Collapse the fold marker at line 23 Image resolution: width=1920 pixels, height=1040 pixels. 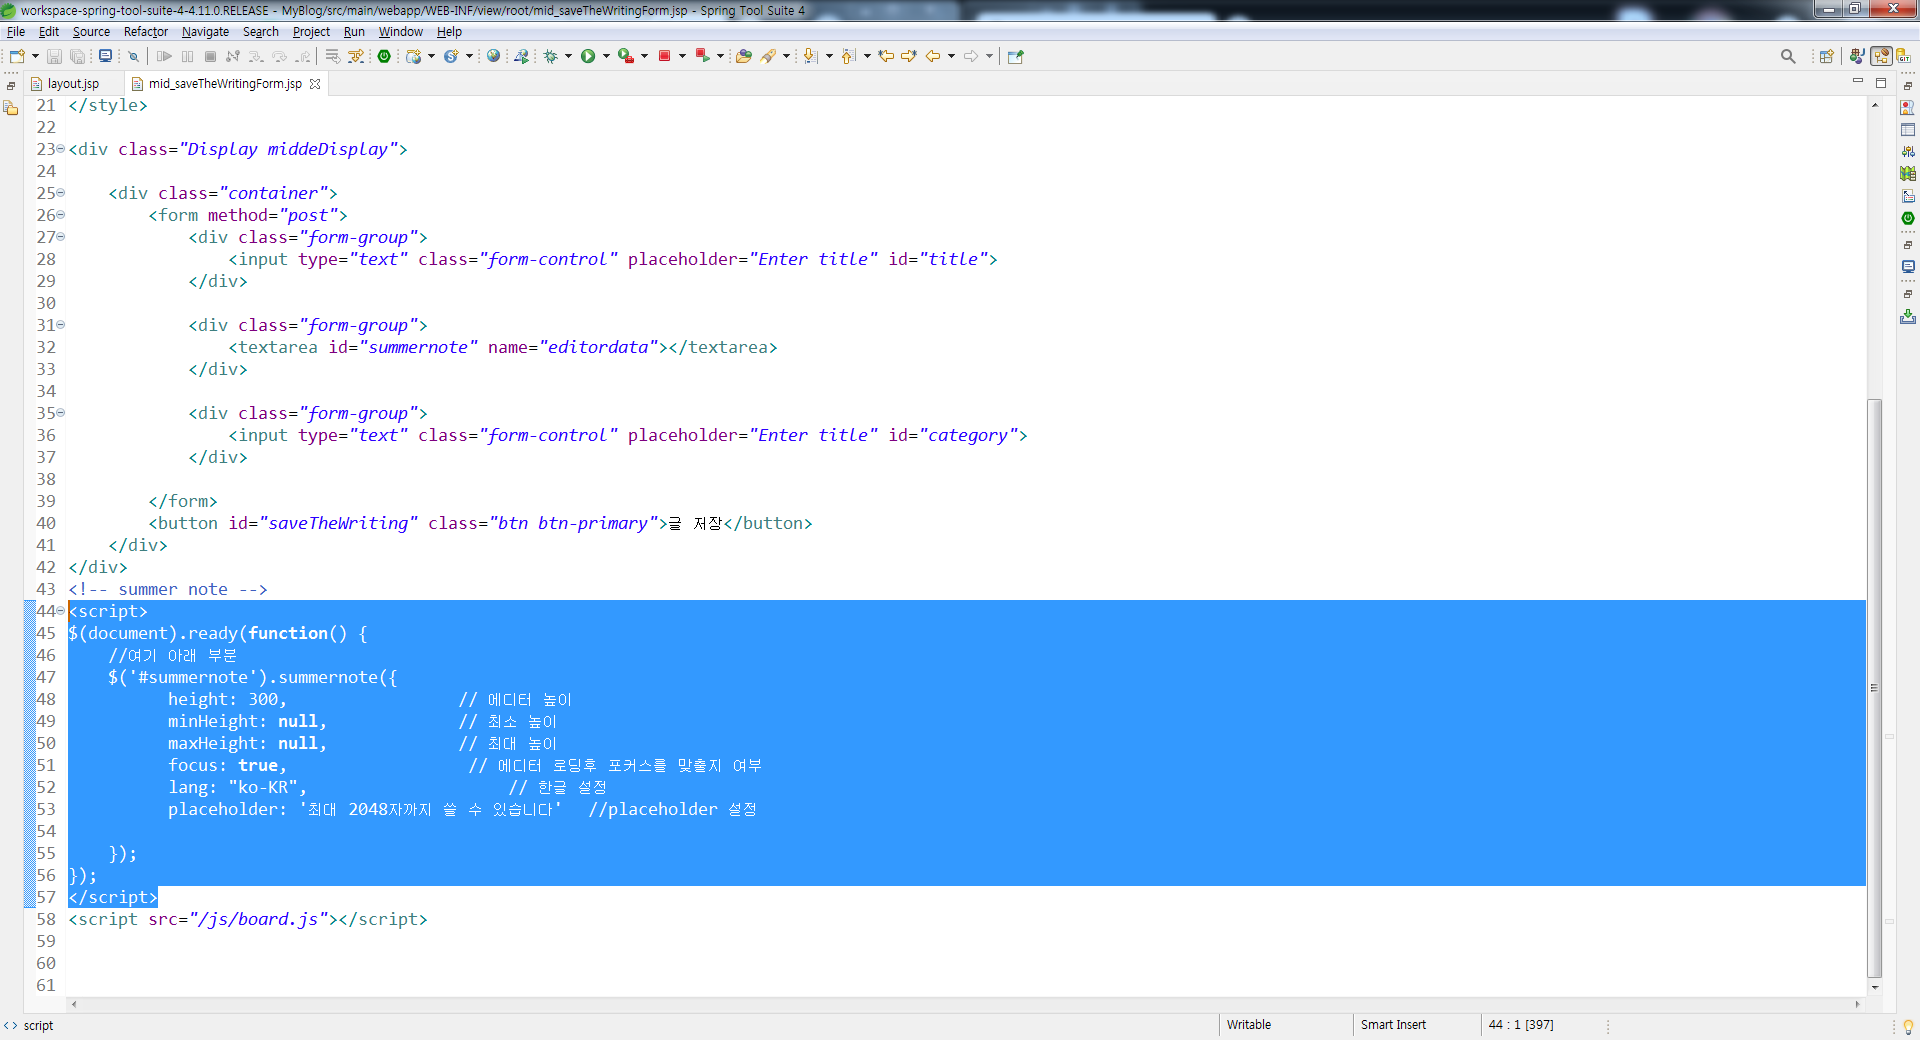click(60, 149)
